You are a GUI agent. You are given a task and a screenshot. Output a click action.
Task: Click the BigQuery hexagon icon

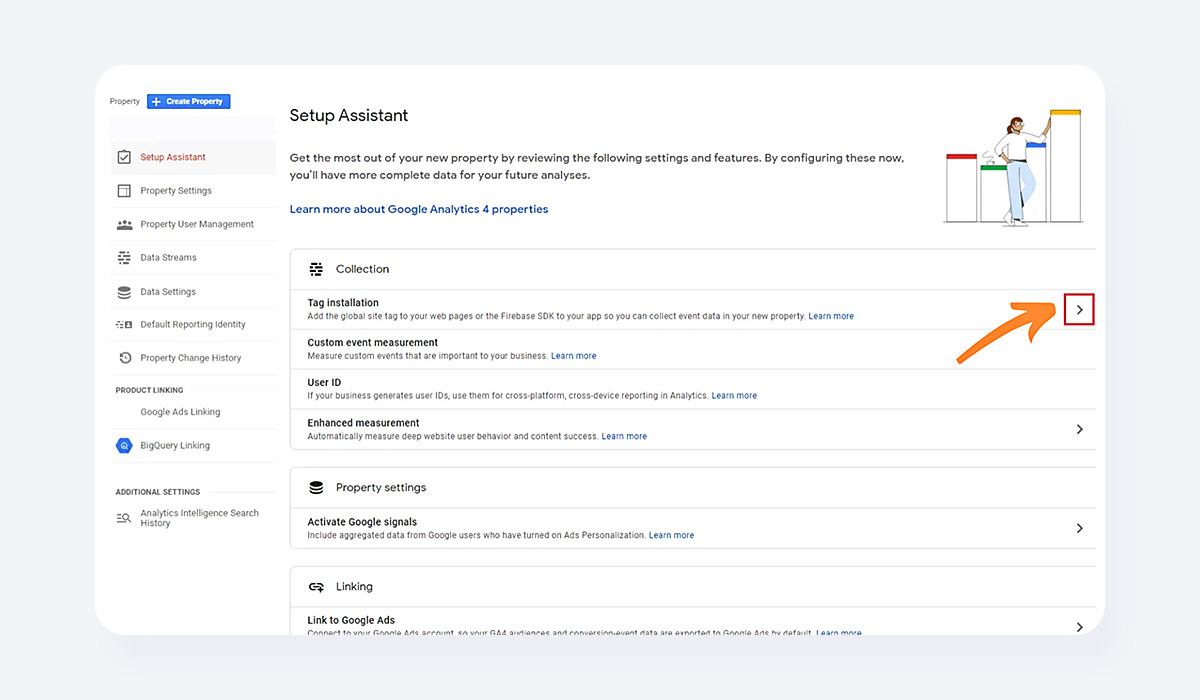124,446
